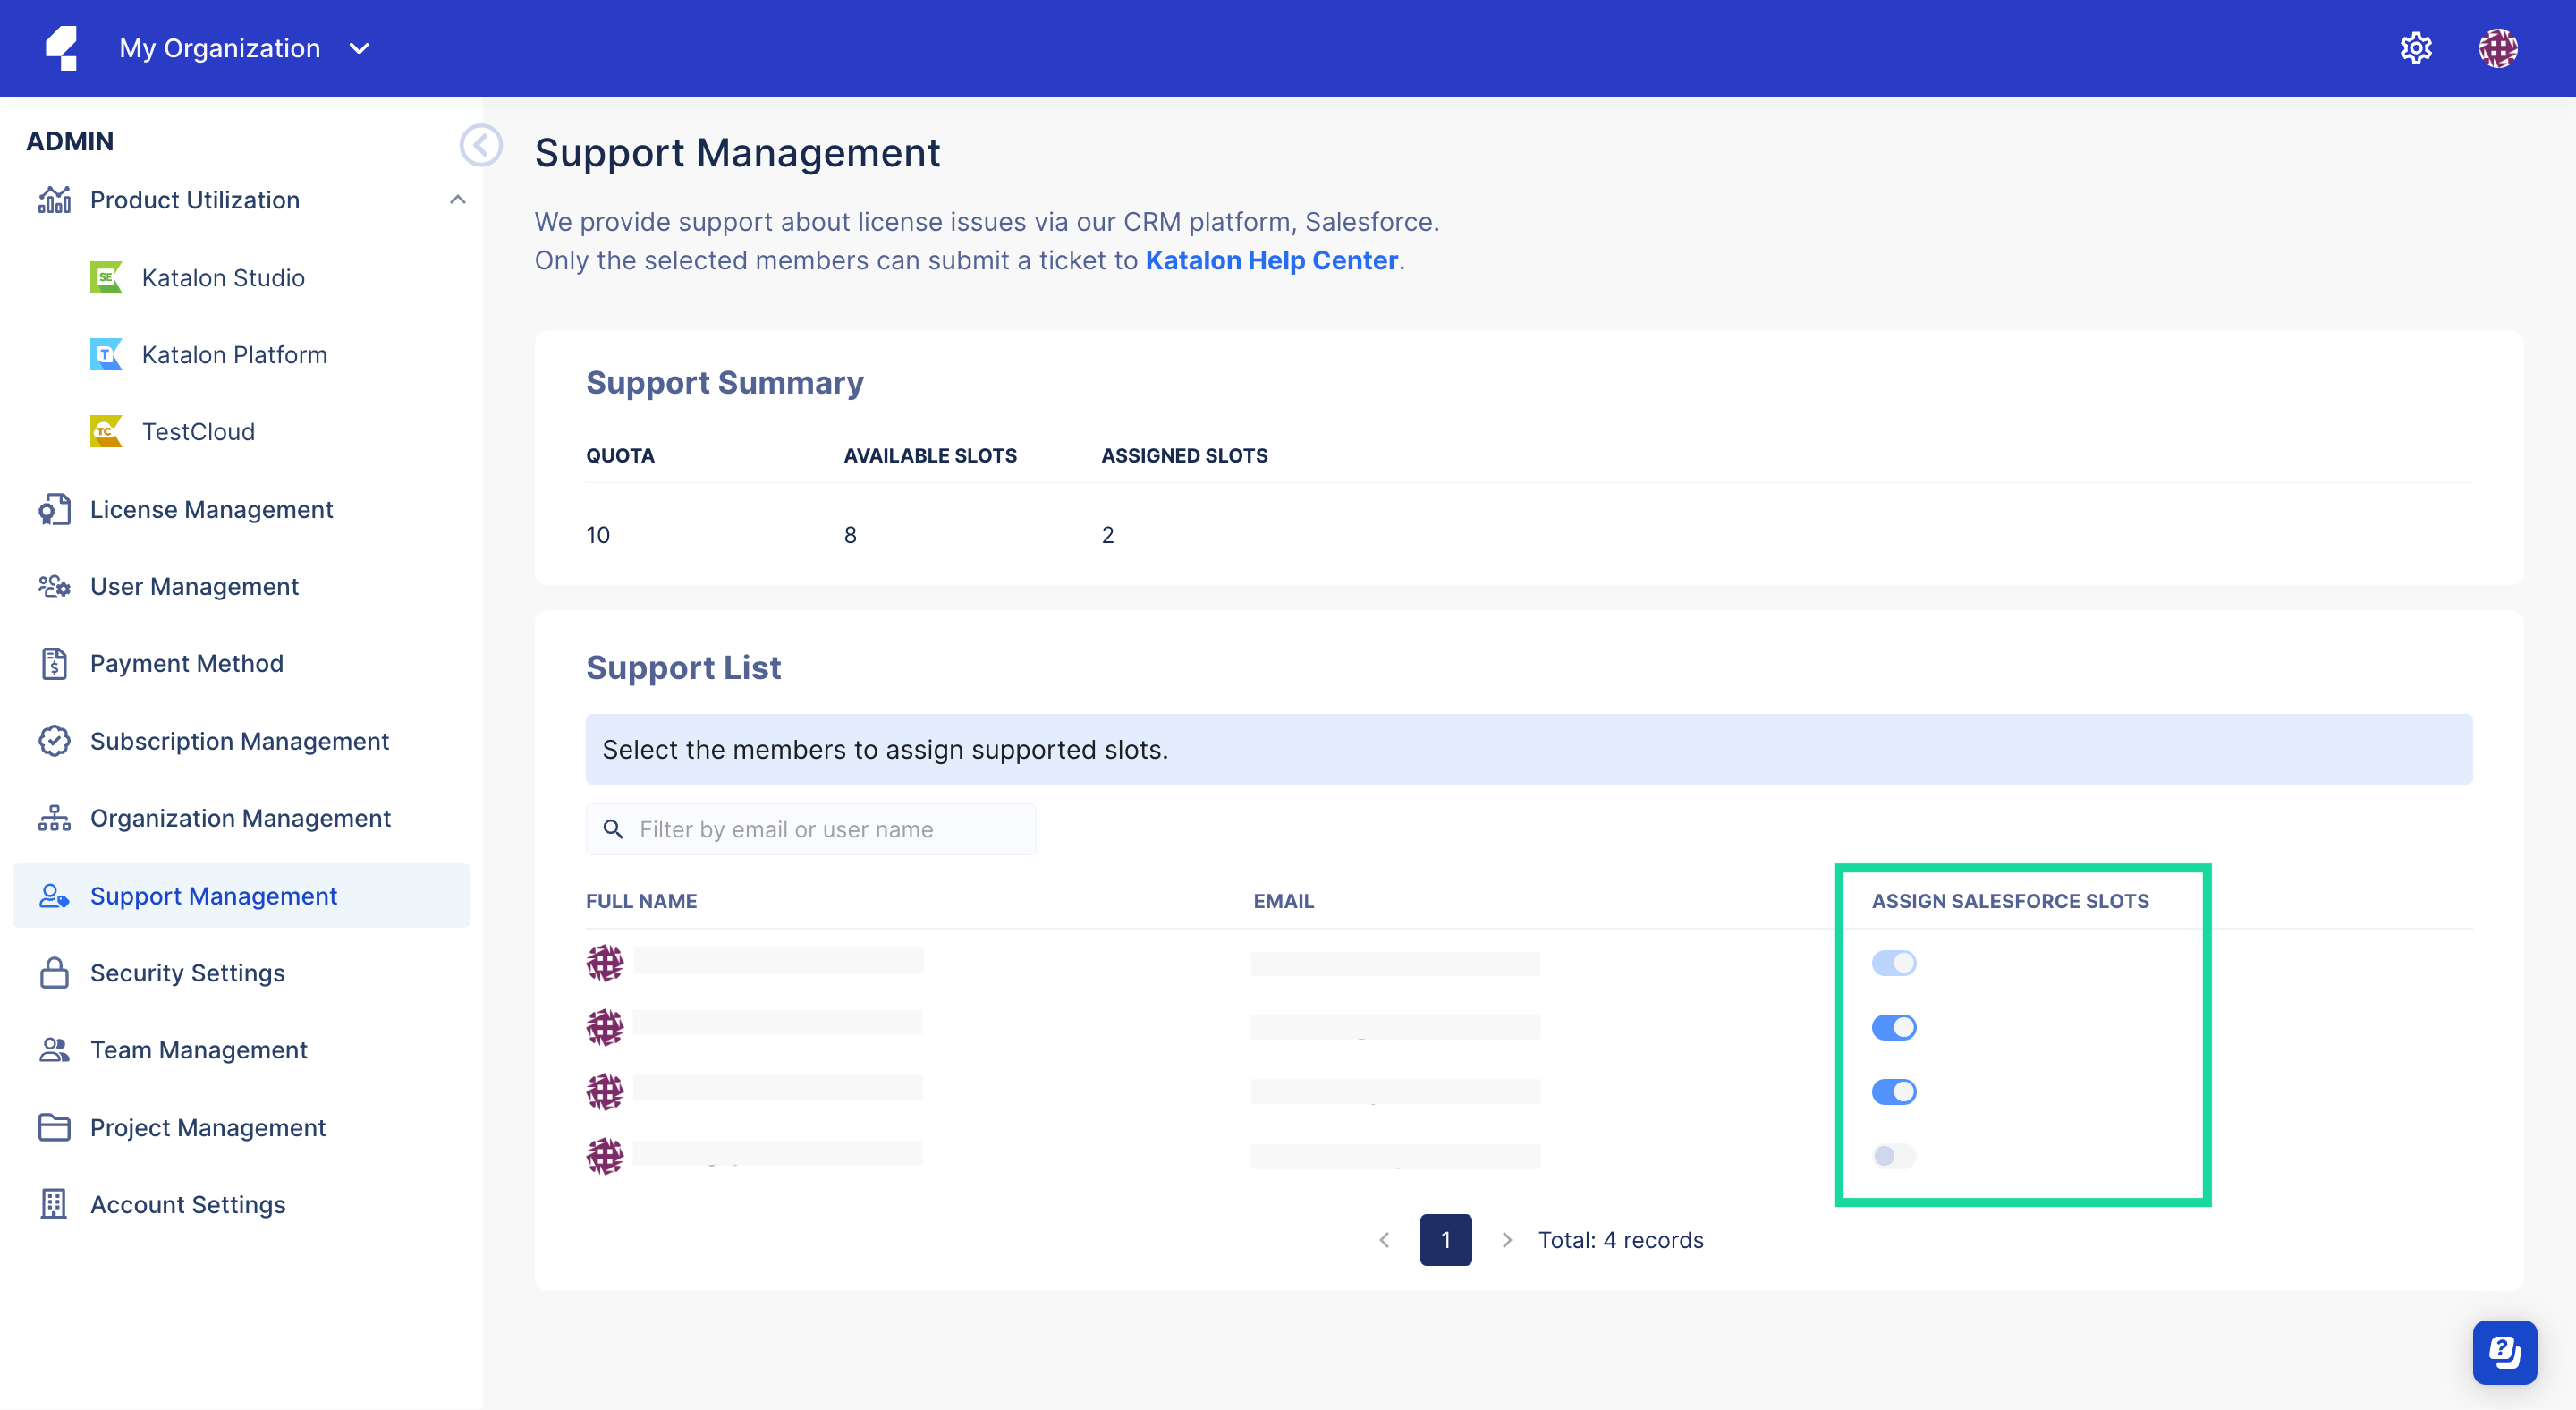Open the Katalon Platform section
Viewport: 2576px width, 1410px height.
click(234, 354)
